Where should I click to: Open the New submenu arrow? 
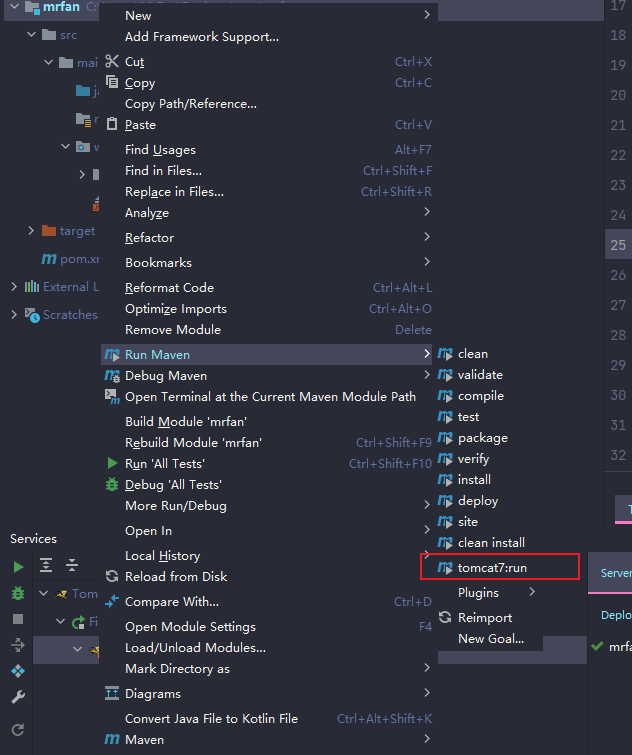427,15
